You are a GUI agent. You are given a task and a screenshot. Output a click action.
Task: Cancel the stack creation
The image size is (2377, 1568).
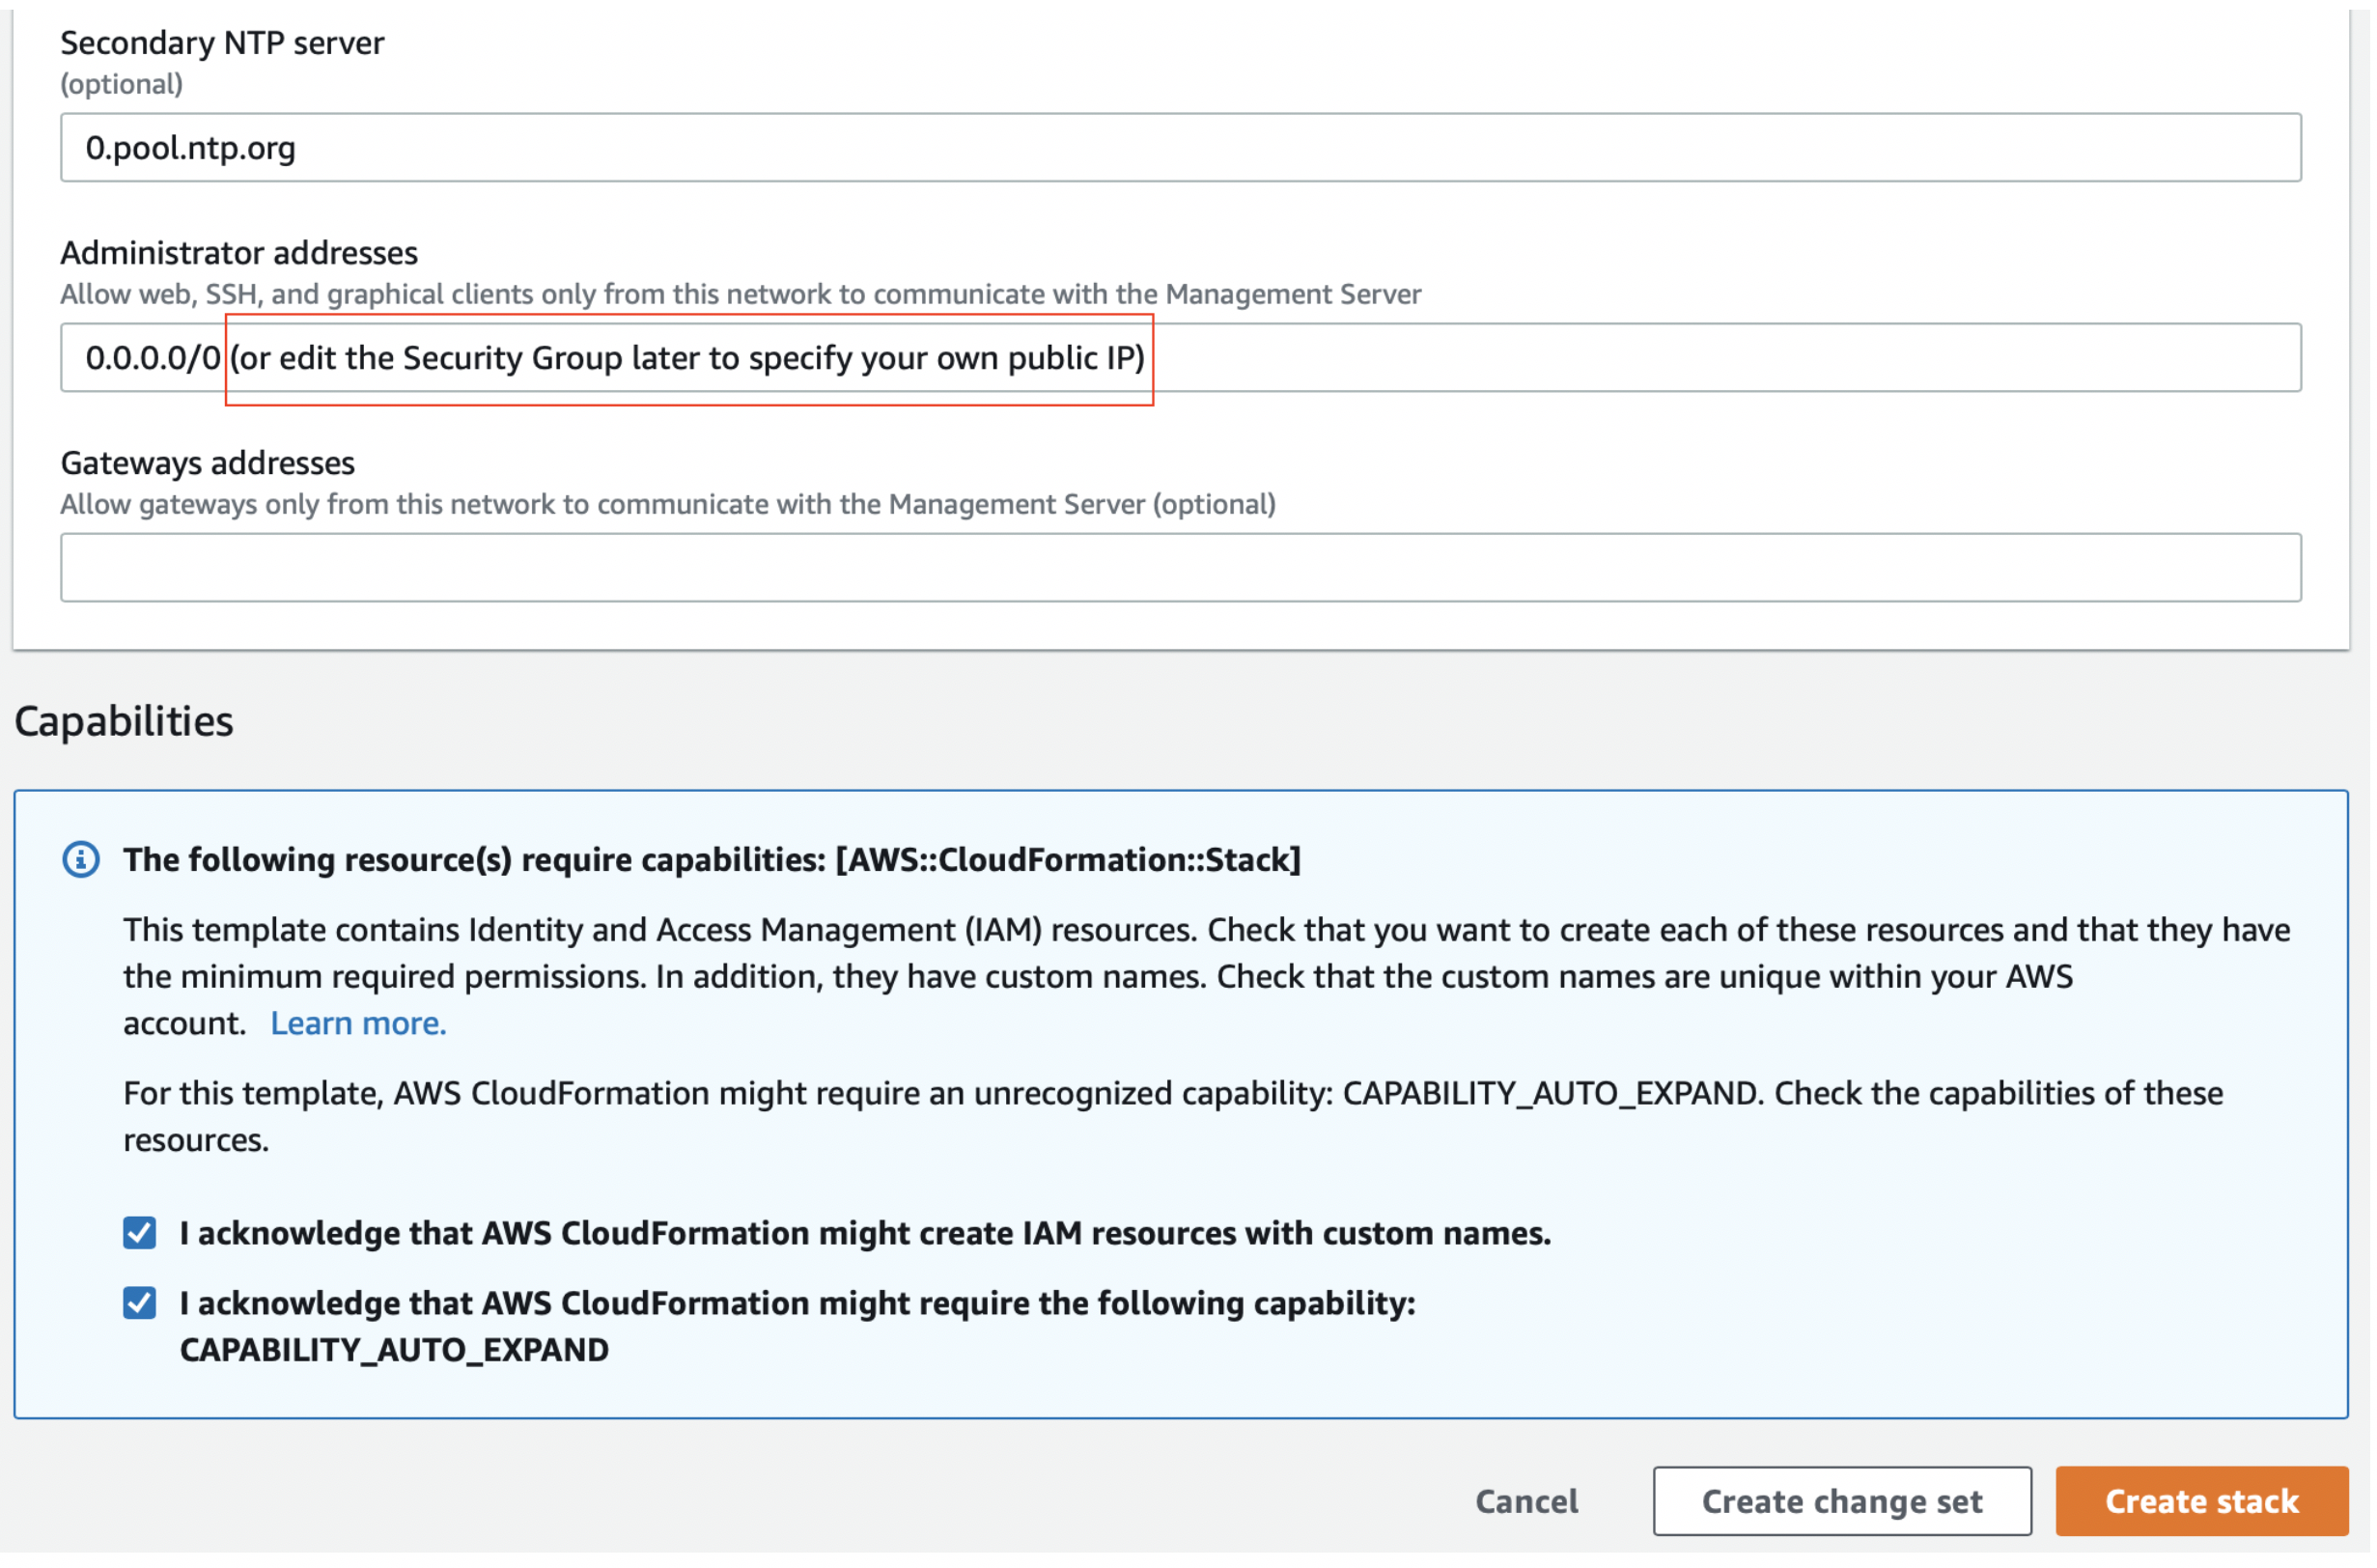pyautogui.click(x=1529, y=1503)
